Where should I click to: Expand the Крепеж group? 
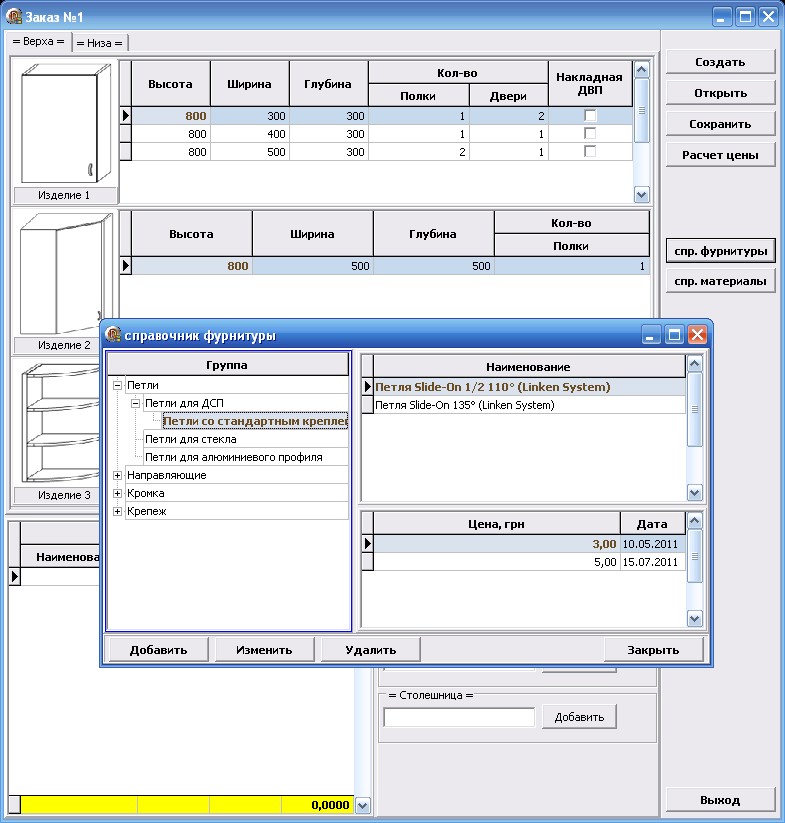point(118,511)
